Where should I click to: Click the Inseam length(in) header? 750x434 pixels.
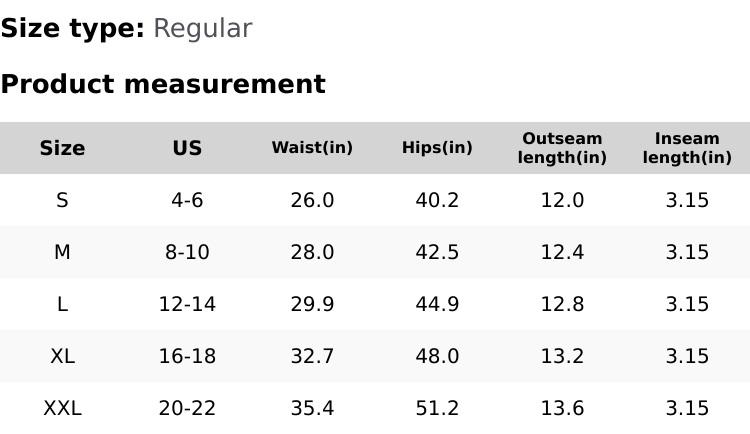point(687,148)
